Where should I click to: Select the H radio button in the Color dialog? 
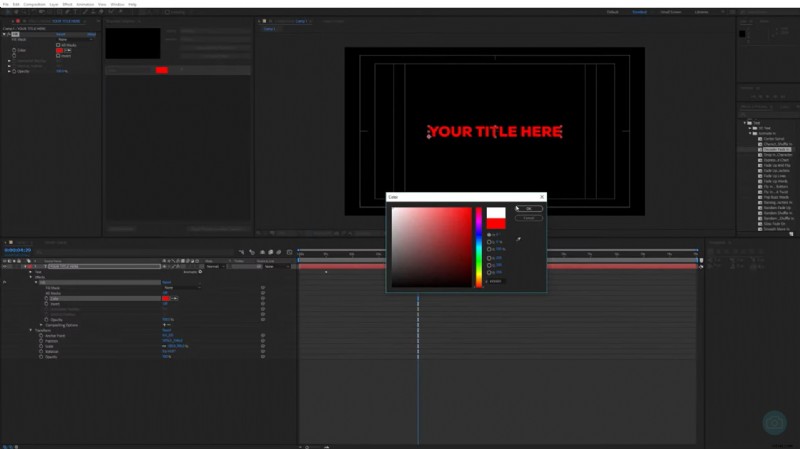pos(489,235)
